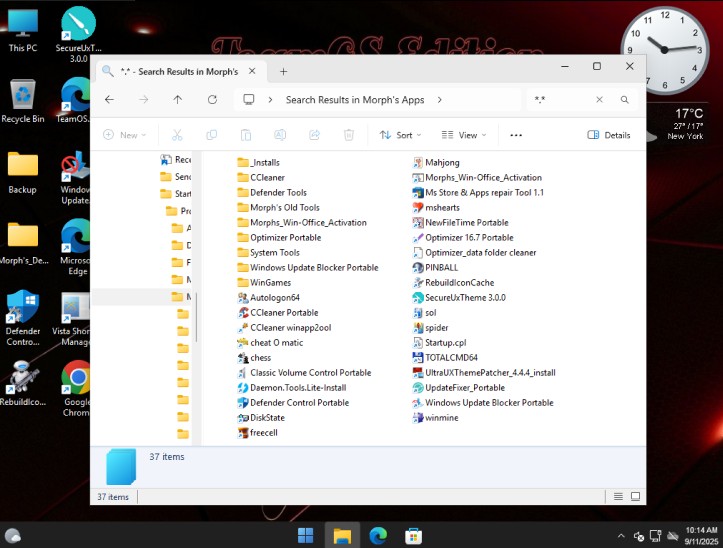
Task: Open Autologon64 application
Action: click(268, 298)
